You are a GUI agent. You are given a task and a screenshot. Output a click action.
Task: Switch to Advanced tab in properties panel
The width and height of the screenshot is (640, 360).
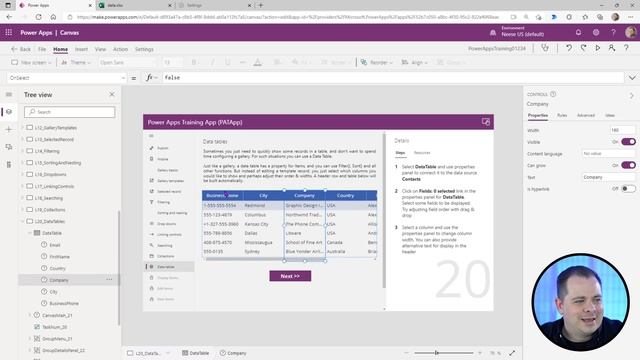(586, 115)
